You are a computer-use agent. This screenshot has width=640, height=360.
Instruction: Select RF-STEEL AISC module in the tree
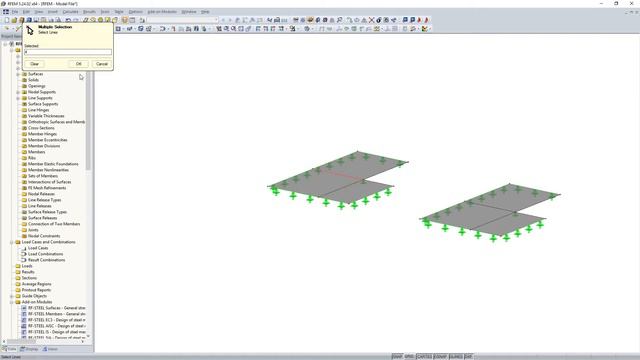point(56,326)
